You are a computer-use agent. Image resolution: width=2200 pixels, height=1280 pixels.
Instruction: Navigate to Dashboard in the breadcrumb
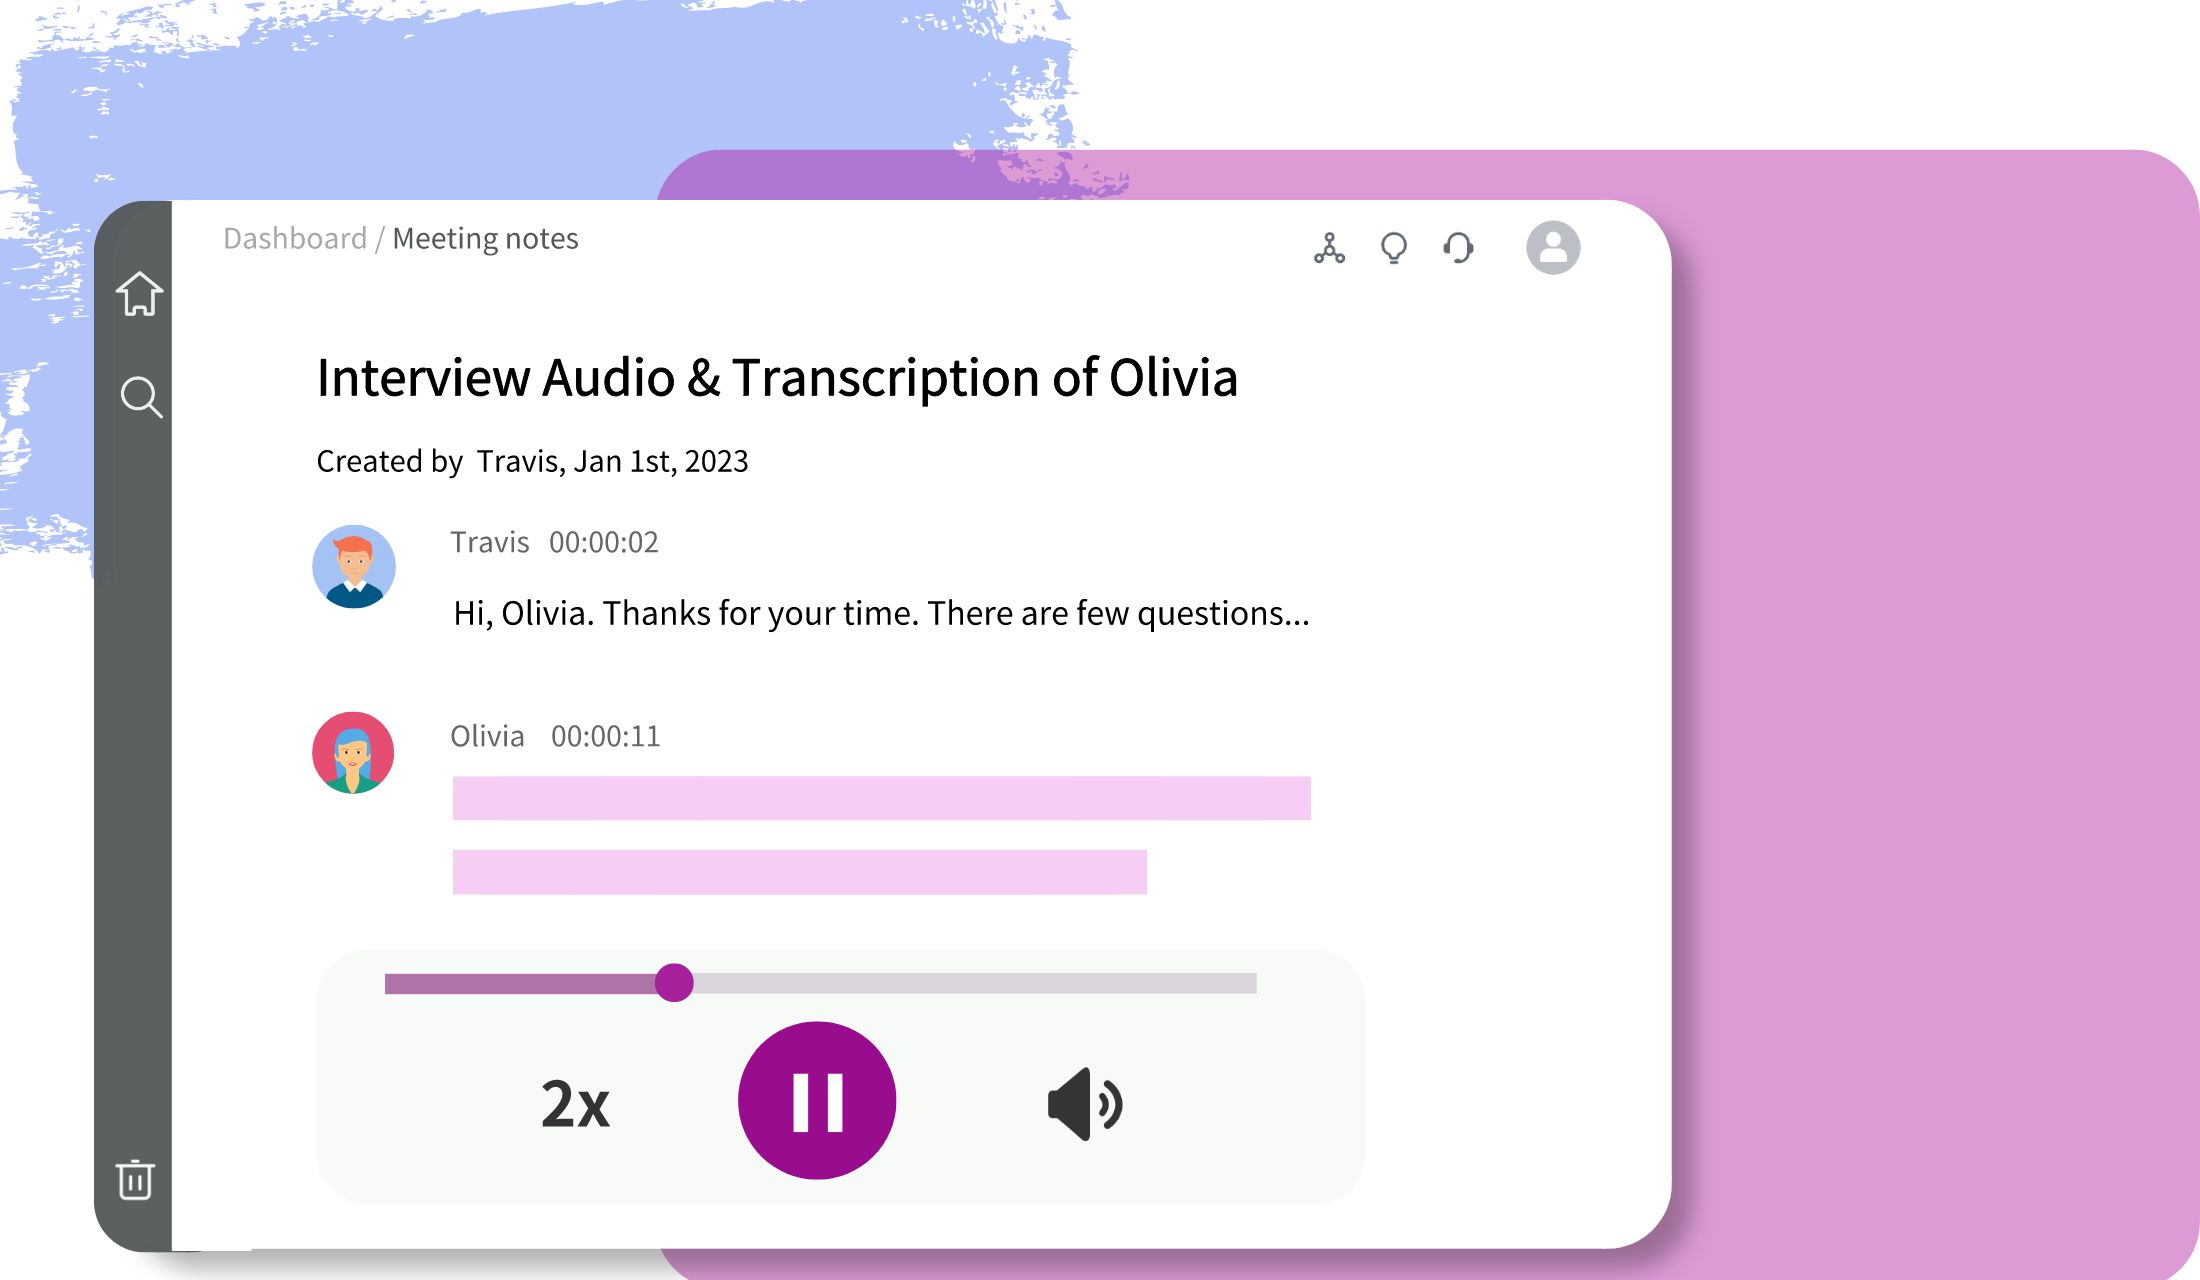point(295,239)
